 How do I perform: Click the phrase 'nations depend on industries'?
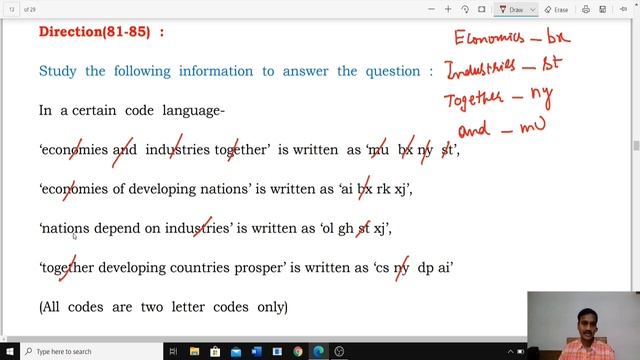[x=136, y=228]
